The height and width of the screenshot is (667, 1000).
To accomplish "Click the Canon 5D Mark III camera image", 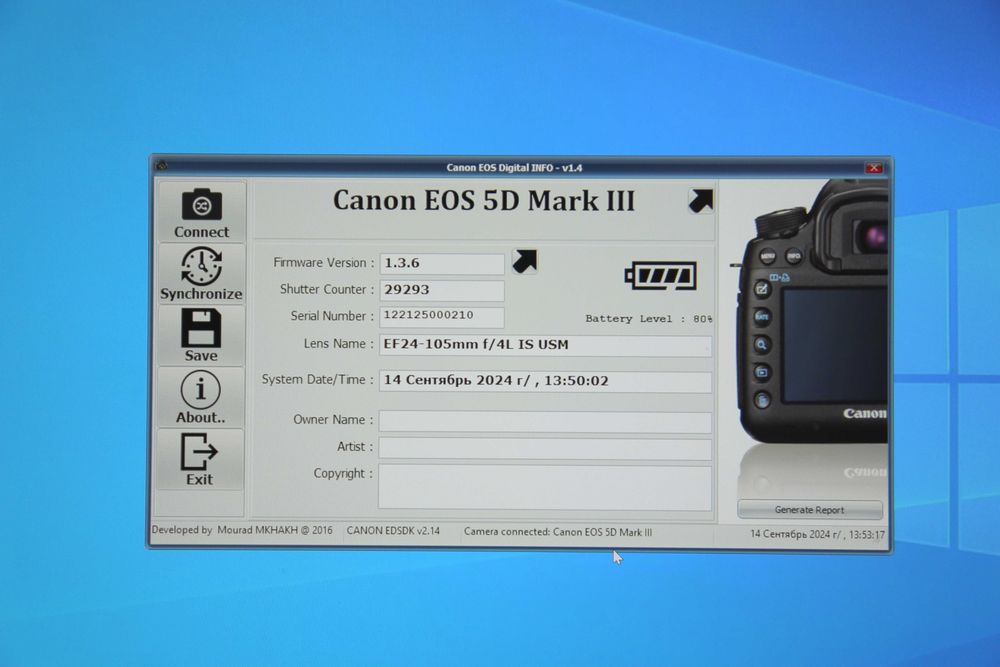I will (810, 312).
